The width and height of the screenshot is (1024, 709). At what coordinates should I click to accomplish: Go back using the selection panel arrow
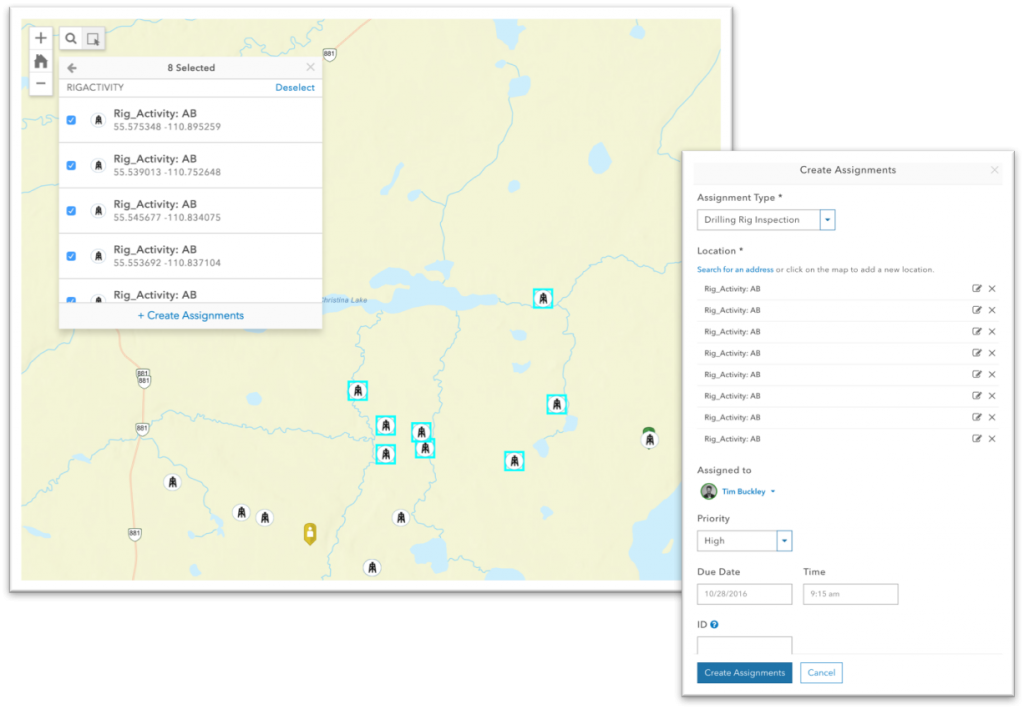pyautogui.click(x=72, y=68)
